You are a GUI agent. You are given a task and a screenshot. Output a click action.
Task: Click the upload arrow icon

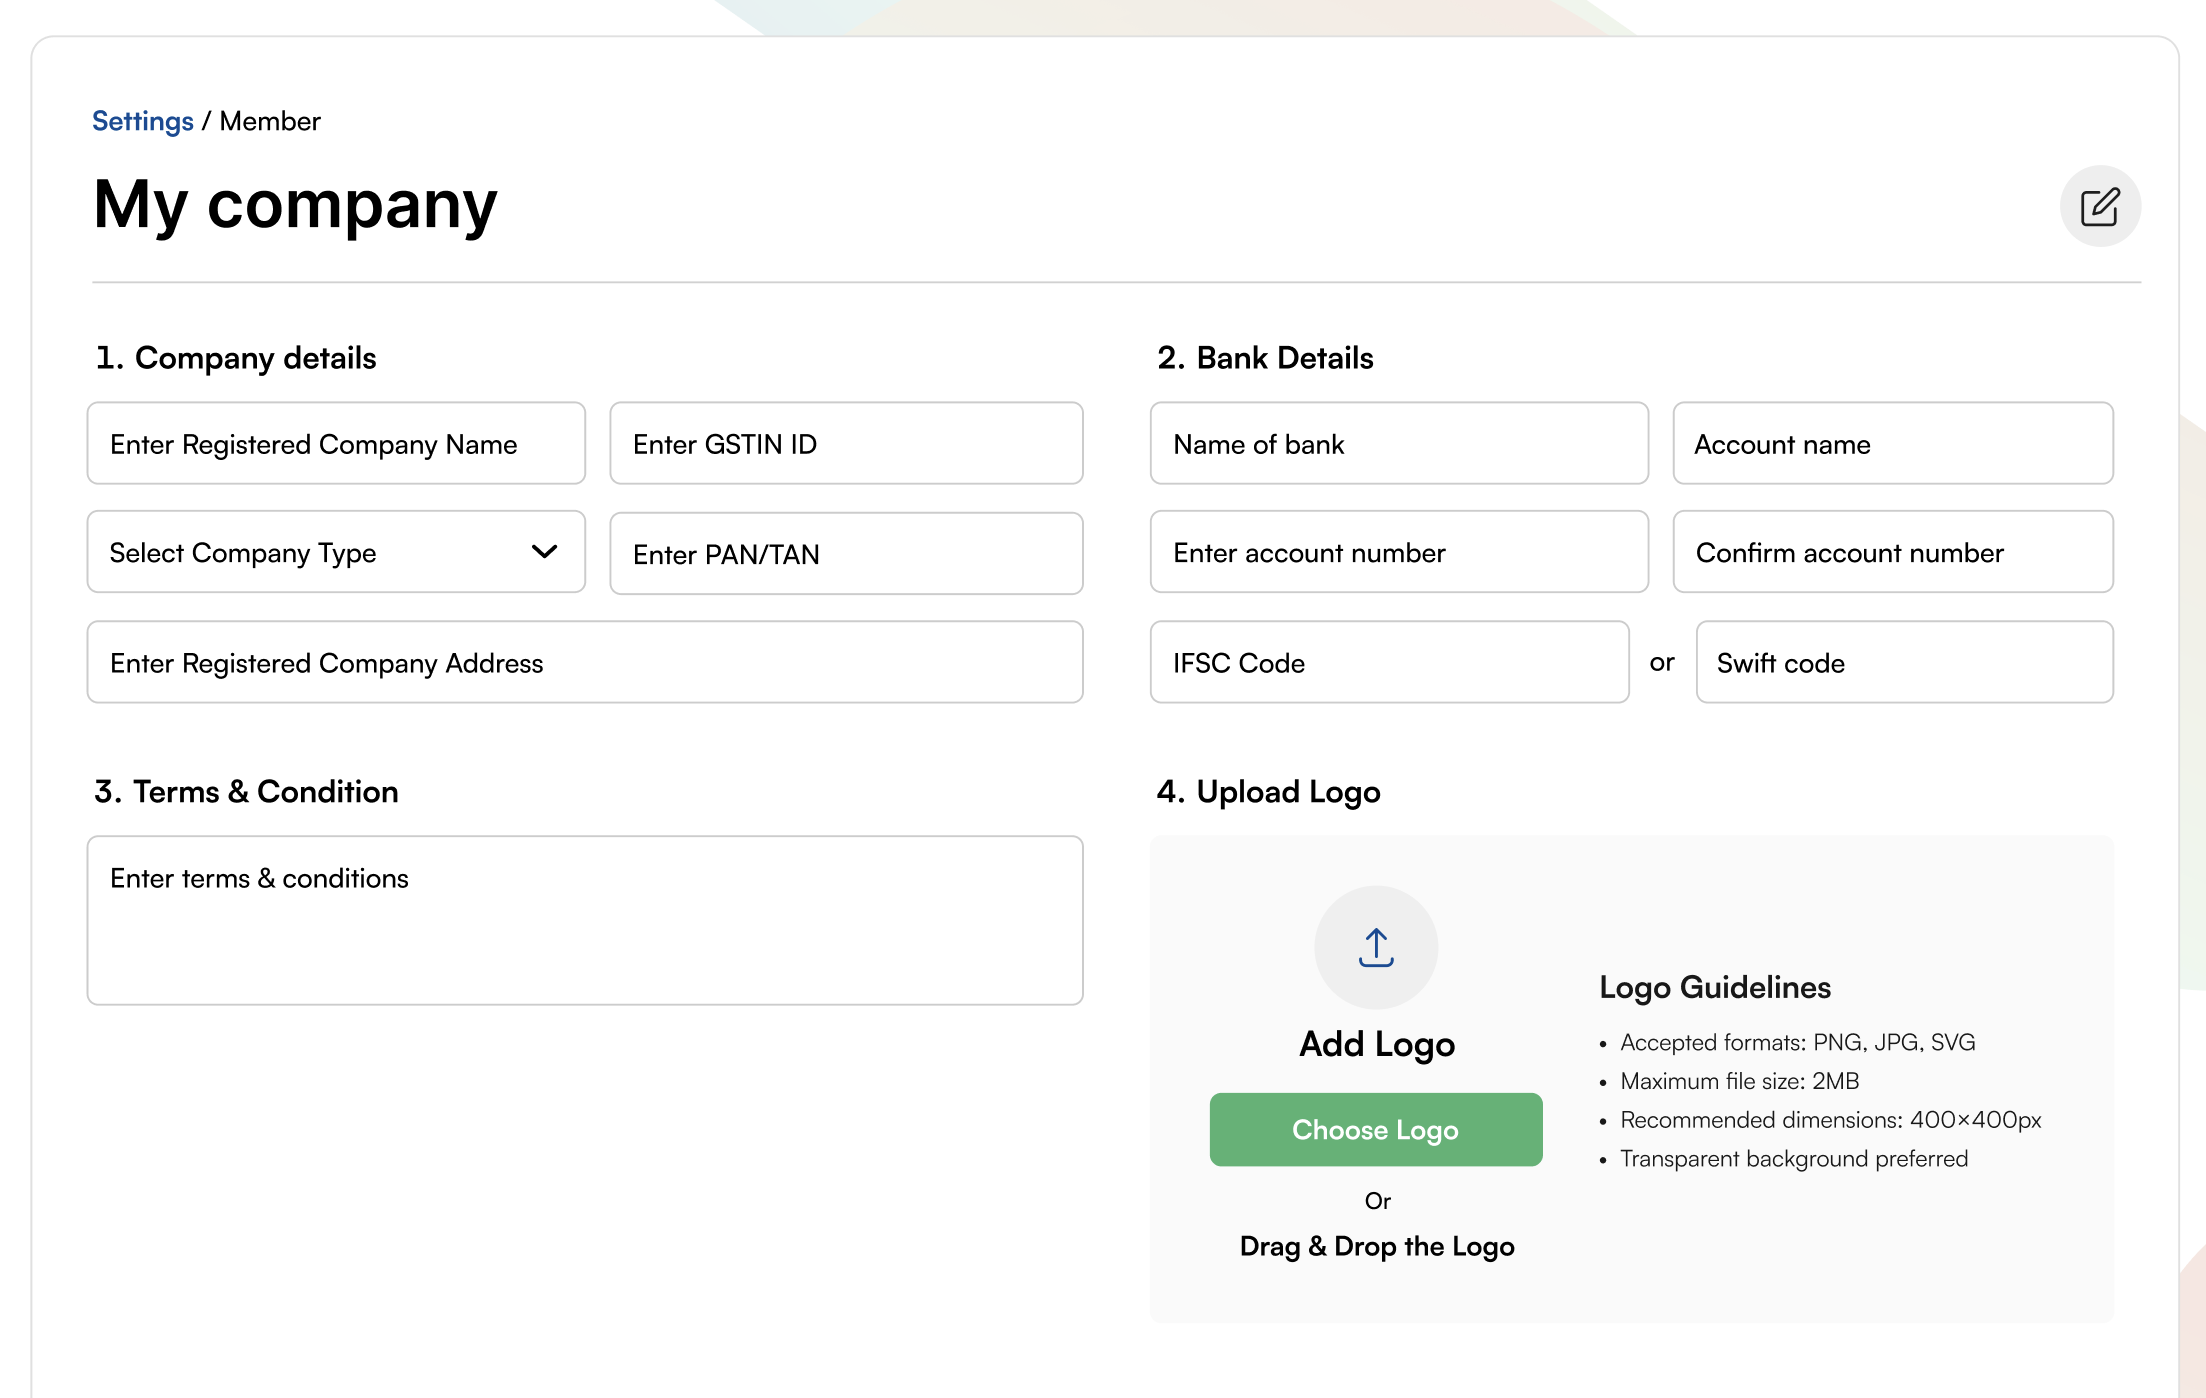pyautogui.click(x=1376, y=947)
